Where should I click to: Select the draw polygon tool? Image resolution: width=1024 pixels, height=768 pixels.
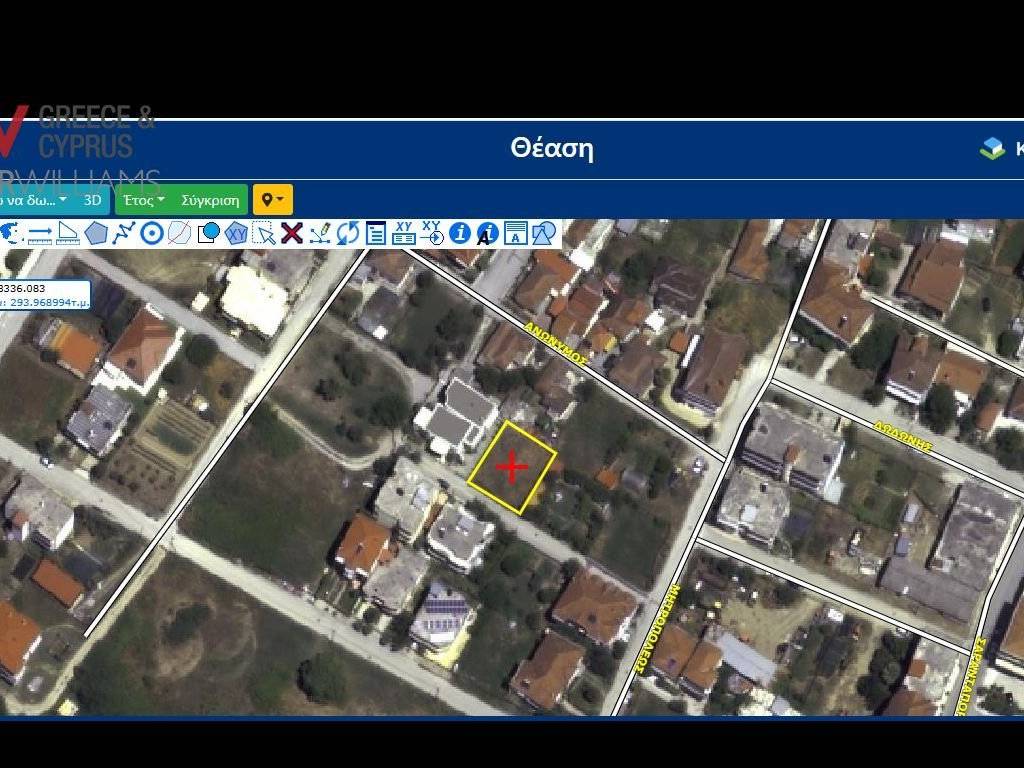96,233
